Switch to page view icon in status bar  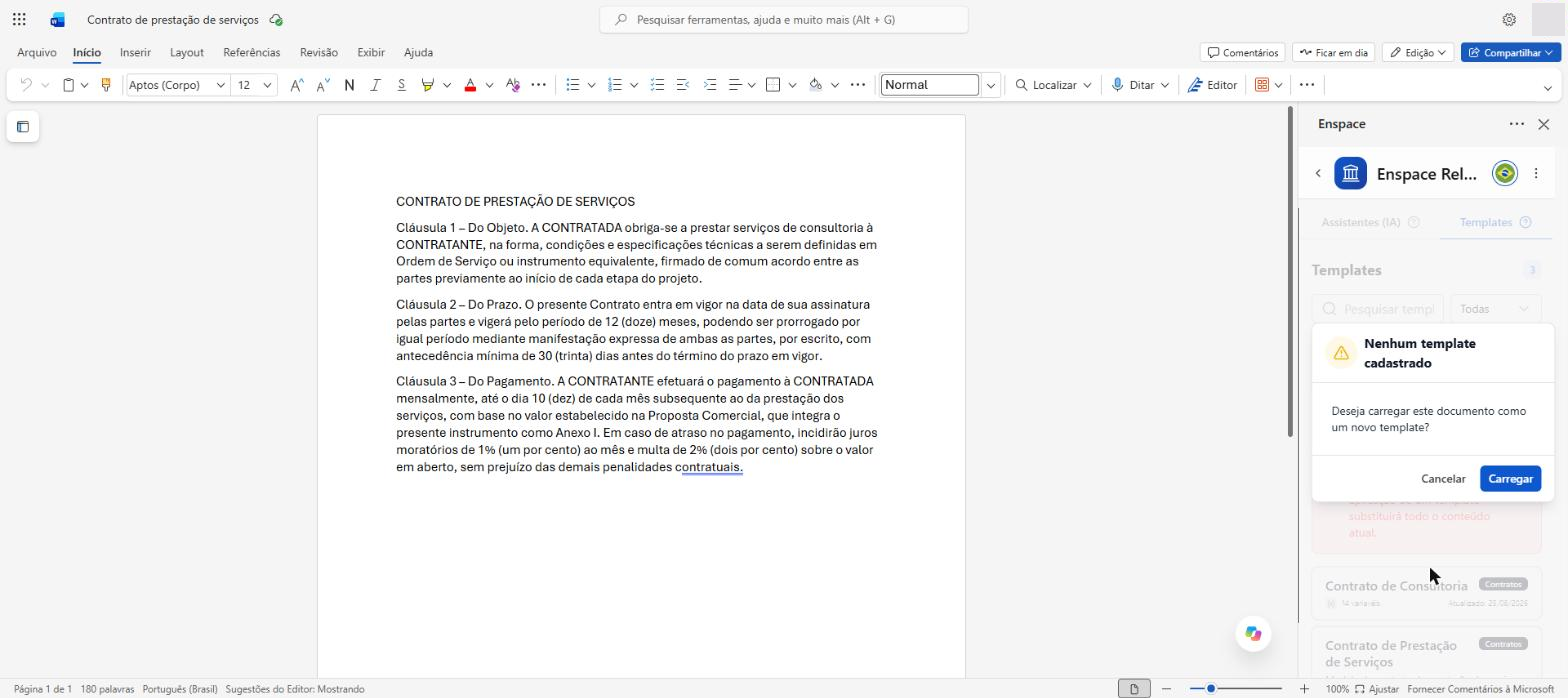tap(1134, 689)
